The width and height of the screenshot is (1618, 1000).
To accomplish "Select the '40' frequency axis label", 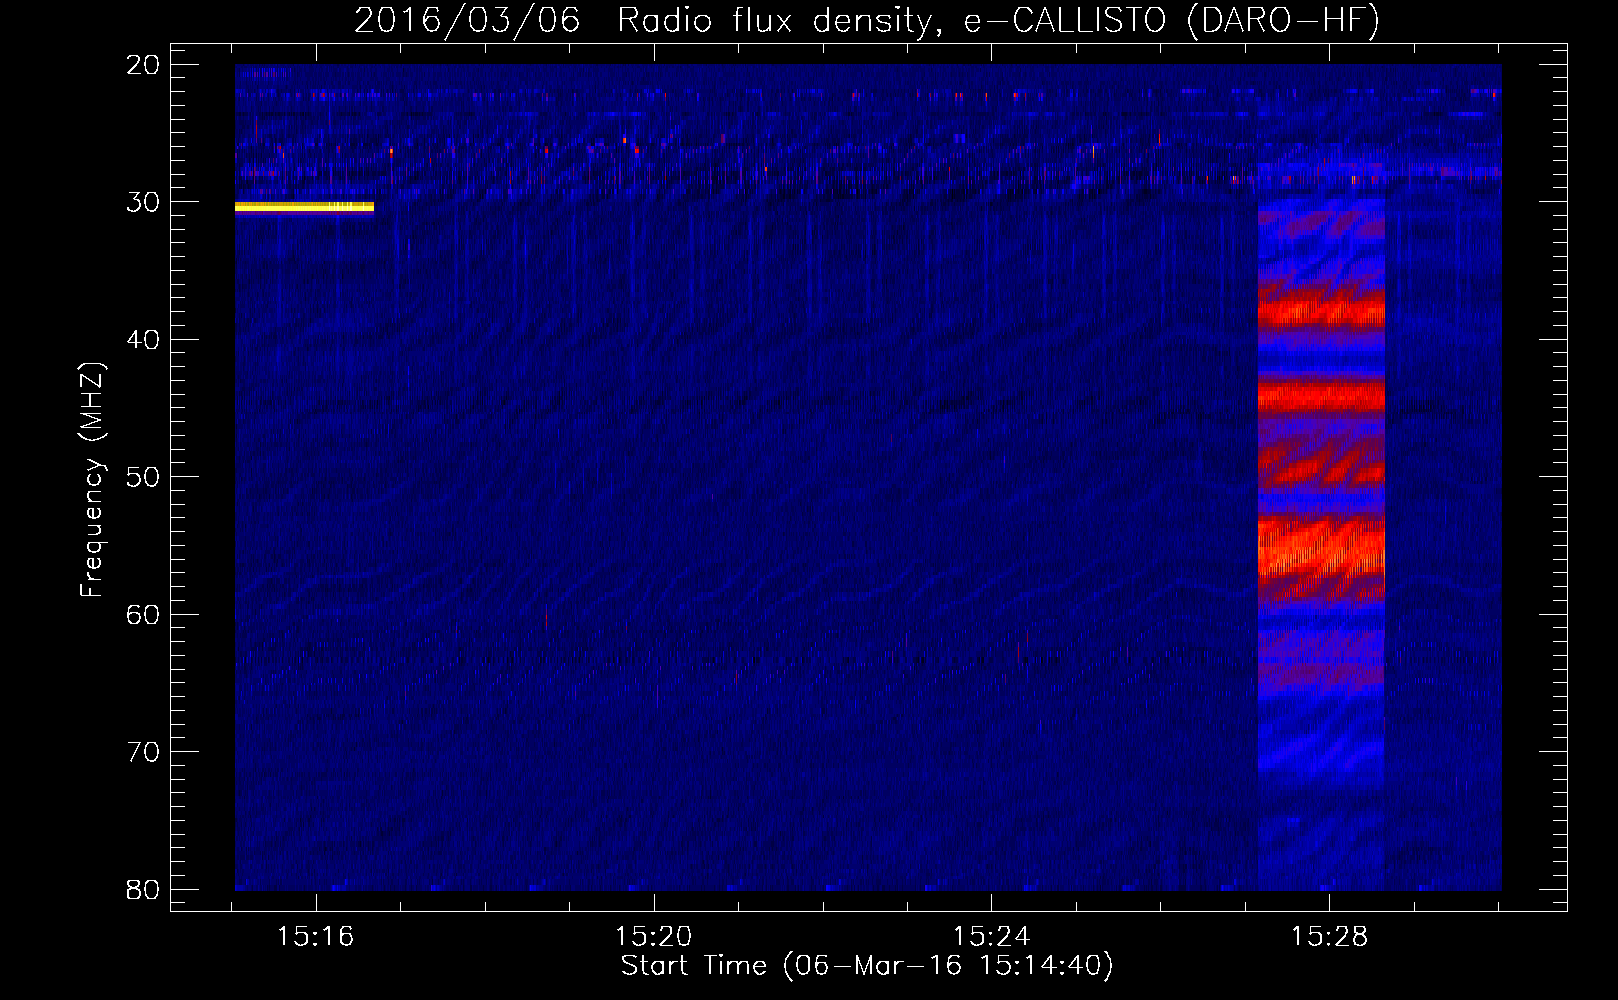I will click(x=143, y=340).
